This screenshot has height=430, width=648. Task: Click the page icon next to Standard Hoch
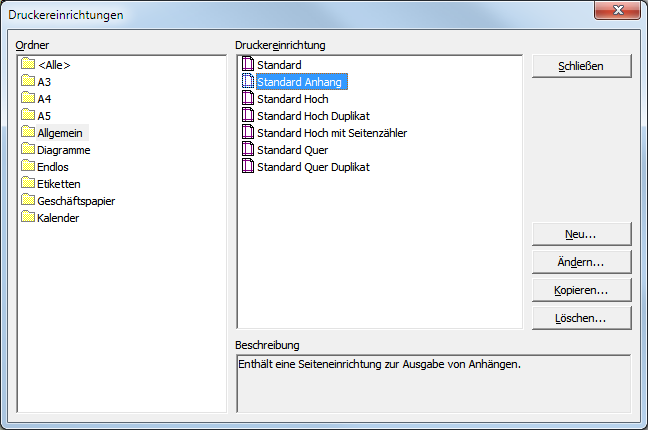(248, 99)
